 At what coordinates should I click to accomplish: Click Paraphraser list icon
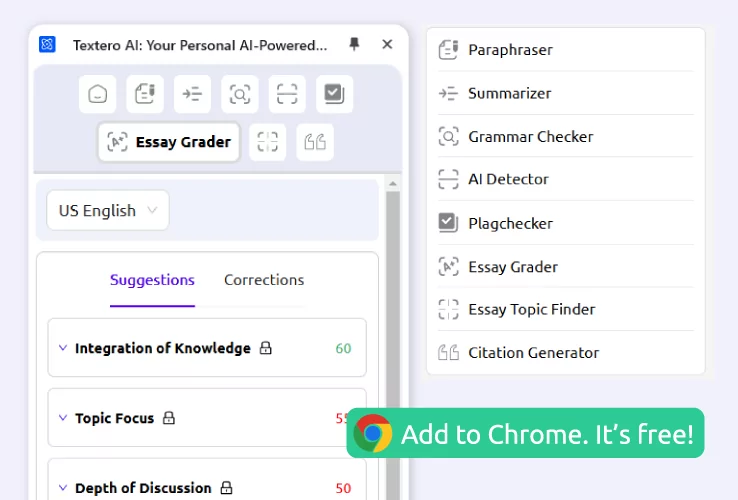point(448,50)
